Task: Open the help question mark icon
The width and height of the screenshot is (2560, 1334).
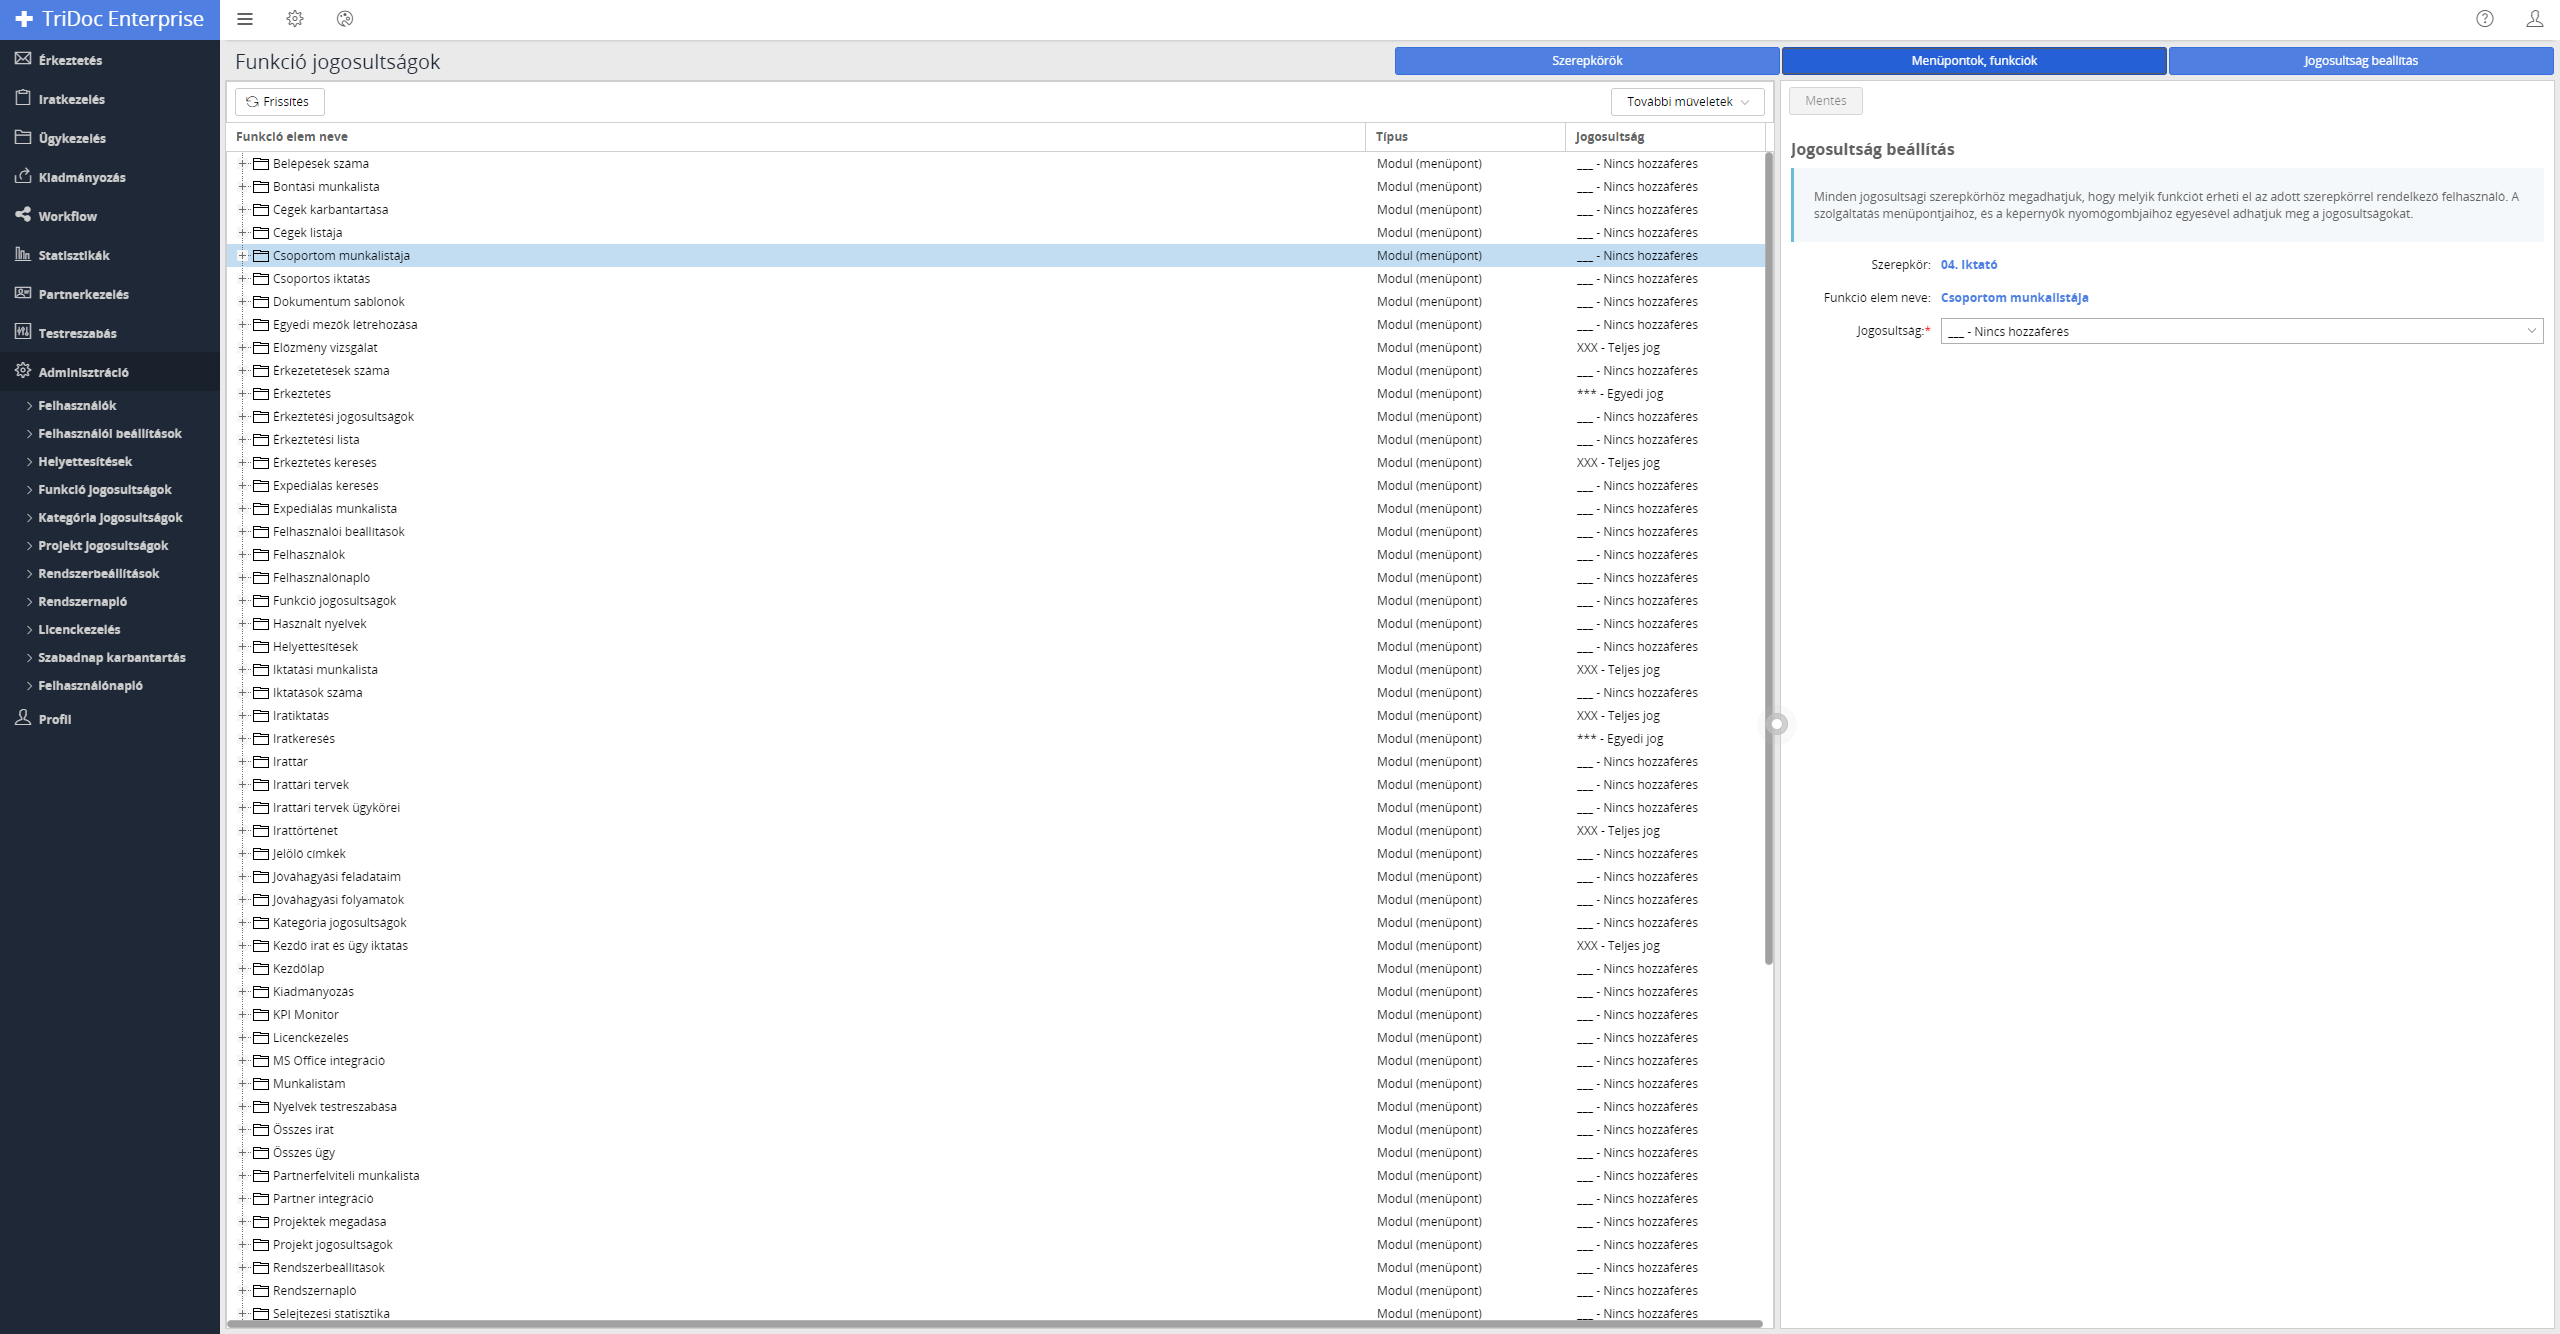Action: 2485,19
